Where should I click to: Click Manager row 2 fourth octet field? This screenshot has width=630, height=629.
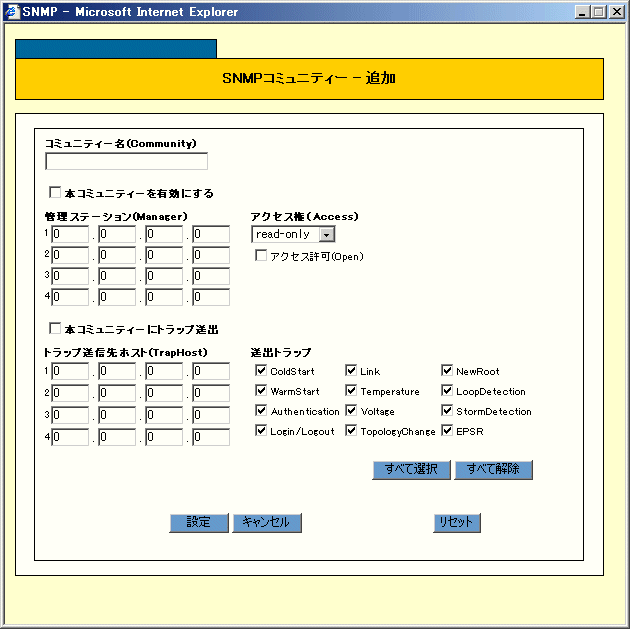[x=211, y=255]
